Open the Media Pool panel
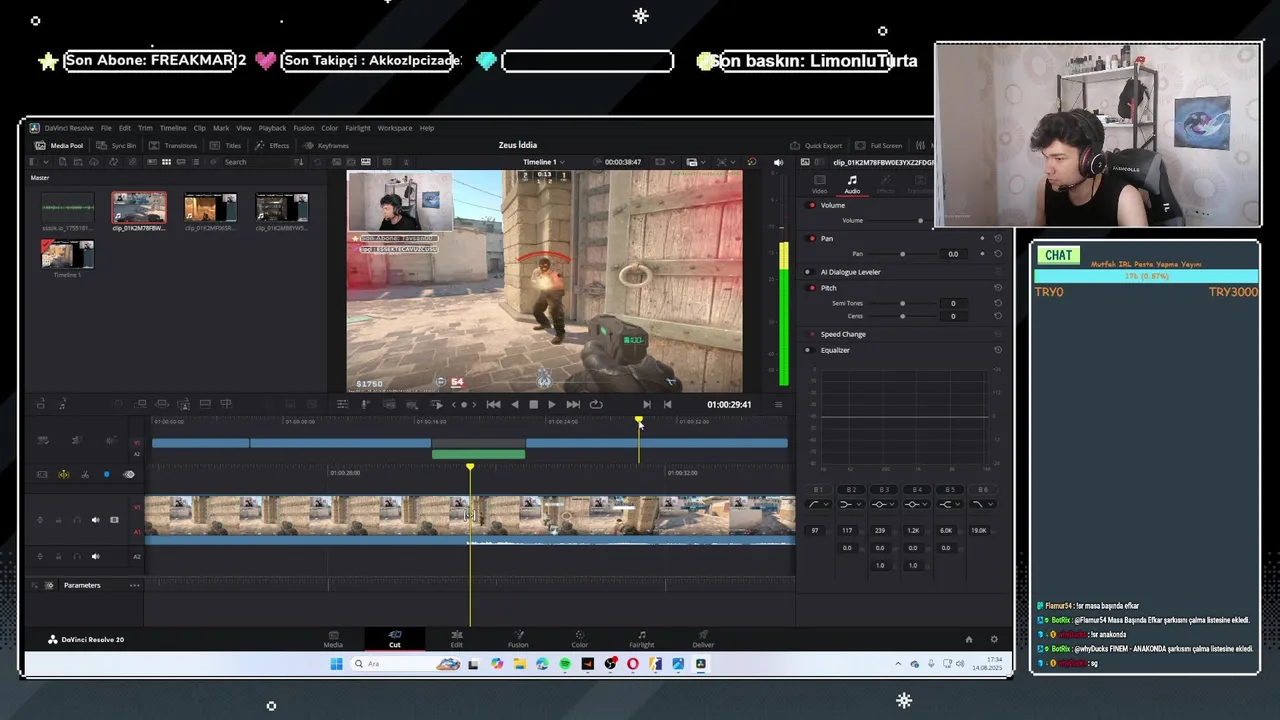Viewport: 1280px width, 720px height. (x=59, y=145)
